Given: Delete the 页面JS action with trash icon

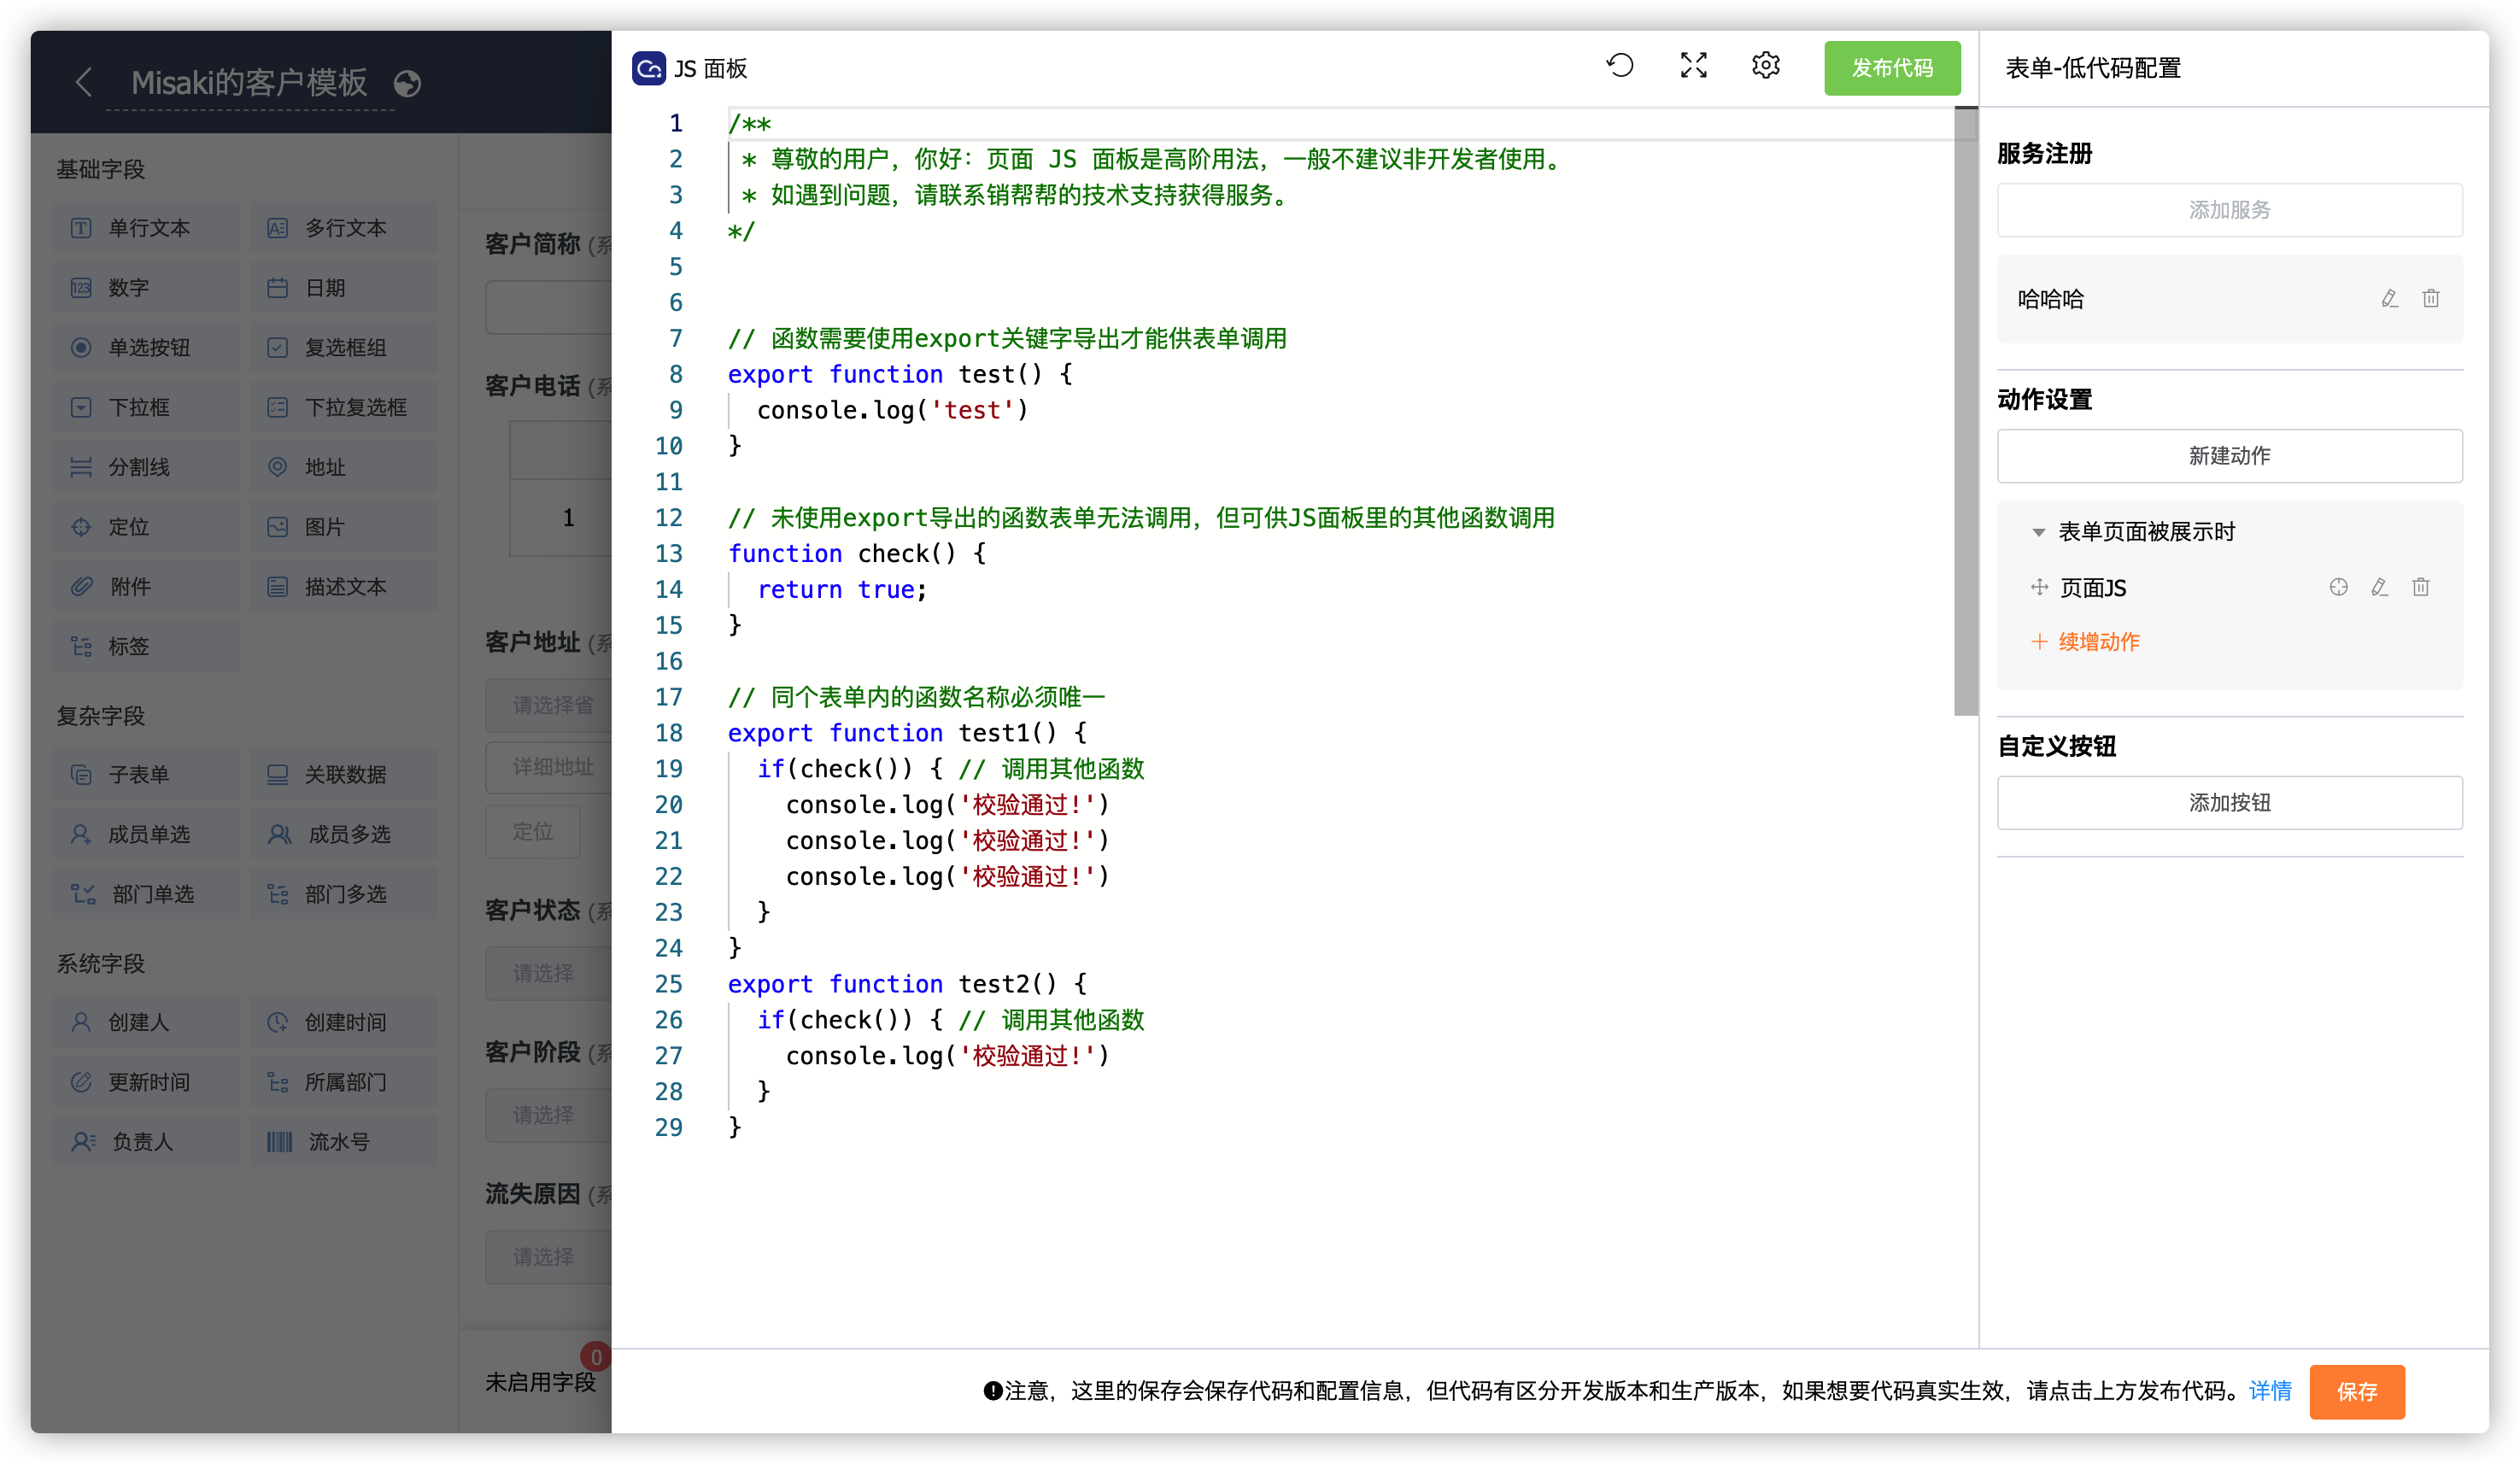Looking at the screenshot, I should 2421,587.
